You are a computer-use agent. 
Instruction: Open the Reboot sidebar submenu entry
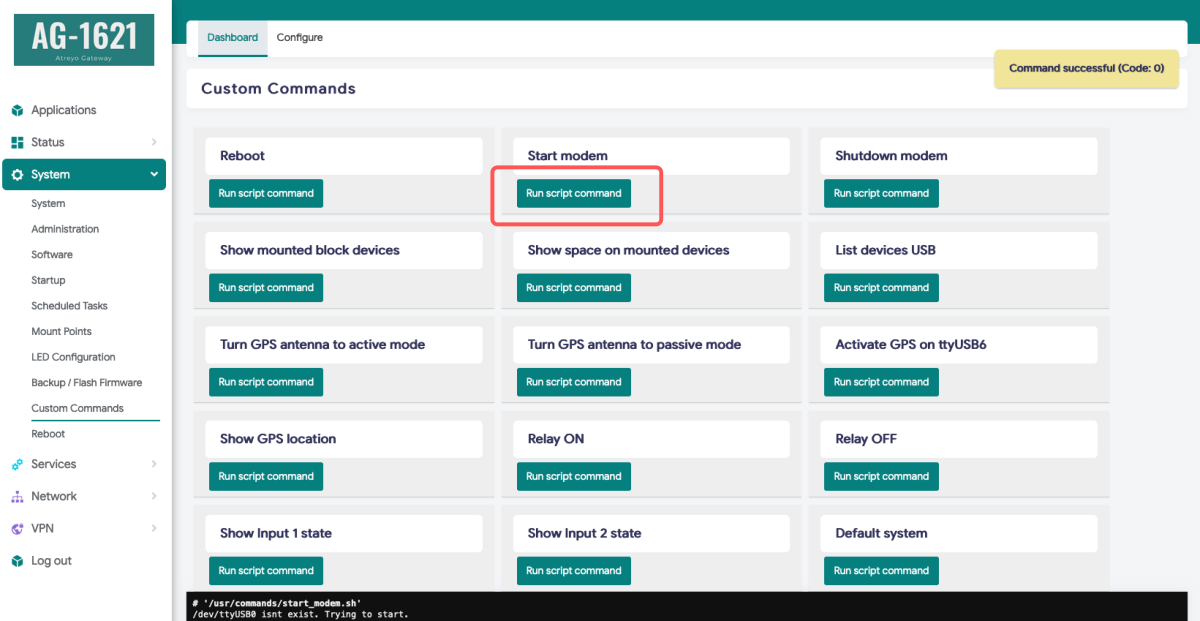[48, 434]
